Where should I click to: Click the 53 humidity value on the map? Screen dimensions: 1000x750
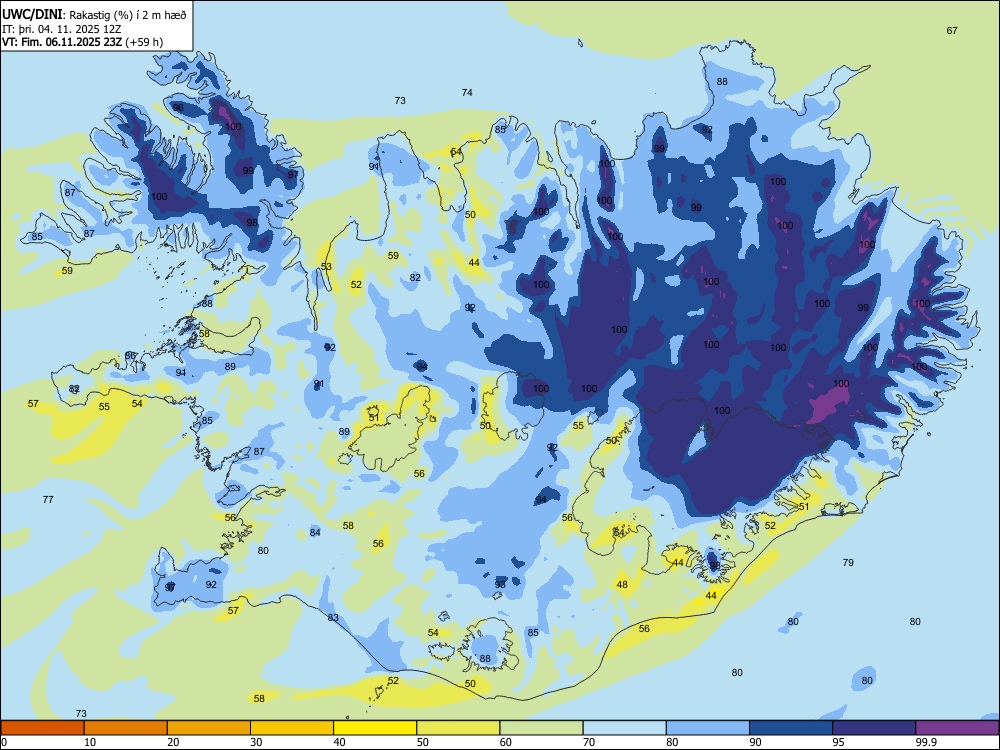point(326,267)
